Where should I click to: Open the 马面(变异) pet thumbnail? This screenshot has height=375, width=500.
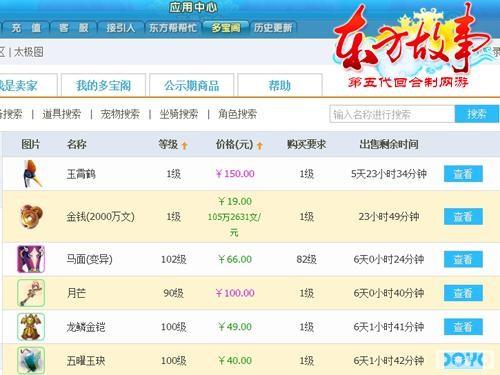(x=31, y=259)
